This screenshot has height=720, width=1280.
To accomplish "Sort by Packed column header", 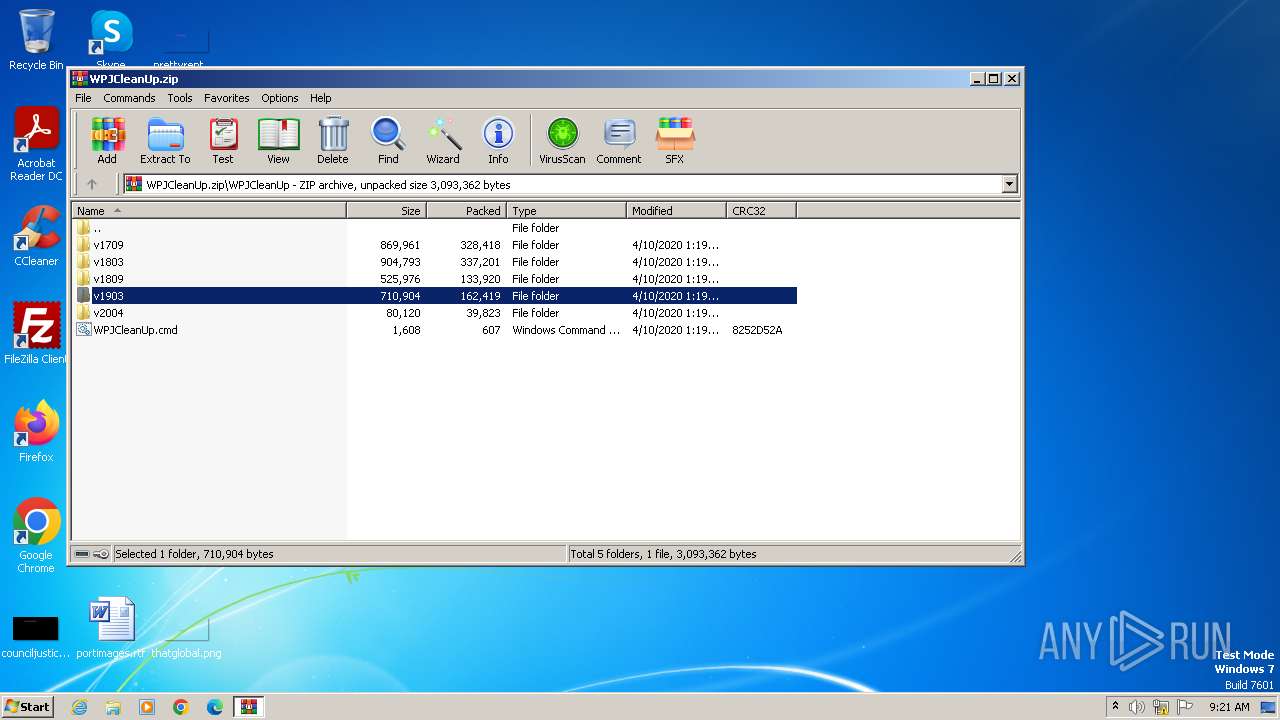I will click(467, 211).
